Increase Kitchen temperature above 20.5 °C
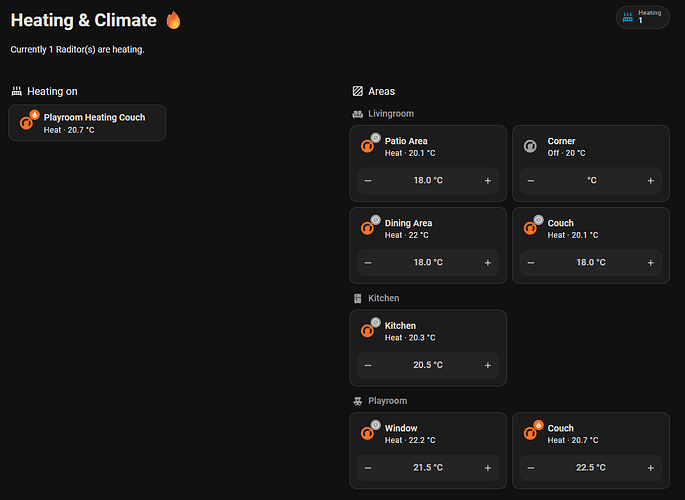The width and height of the screenshot is (685, 500). click(x=488, y=366)
